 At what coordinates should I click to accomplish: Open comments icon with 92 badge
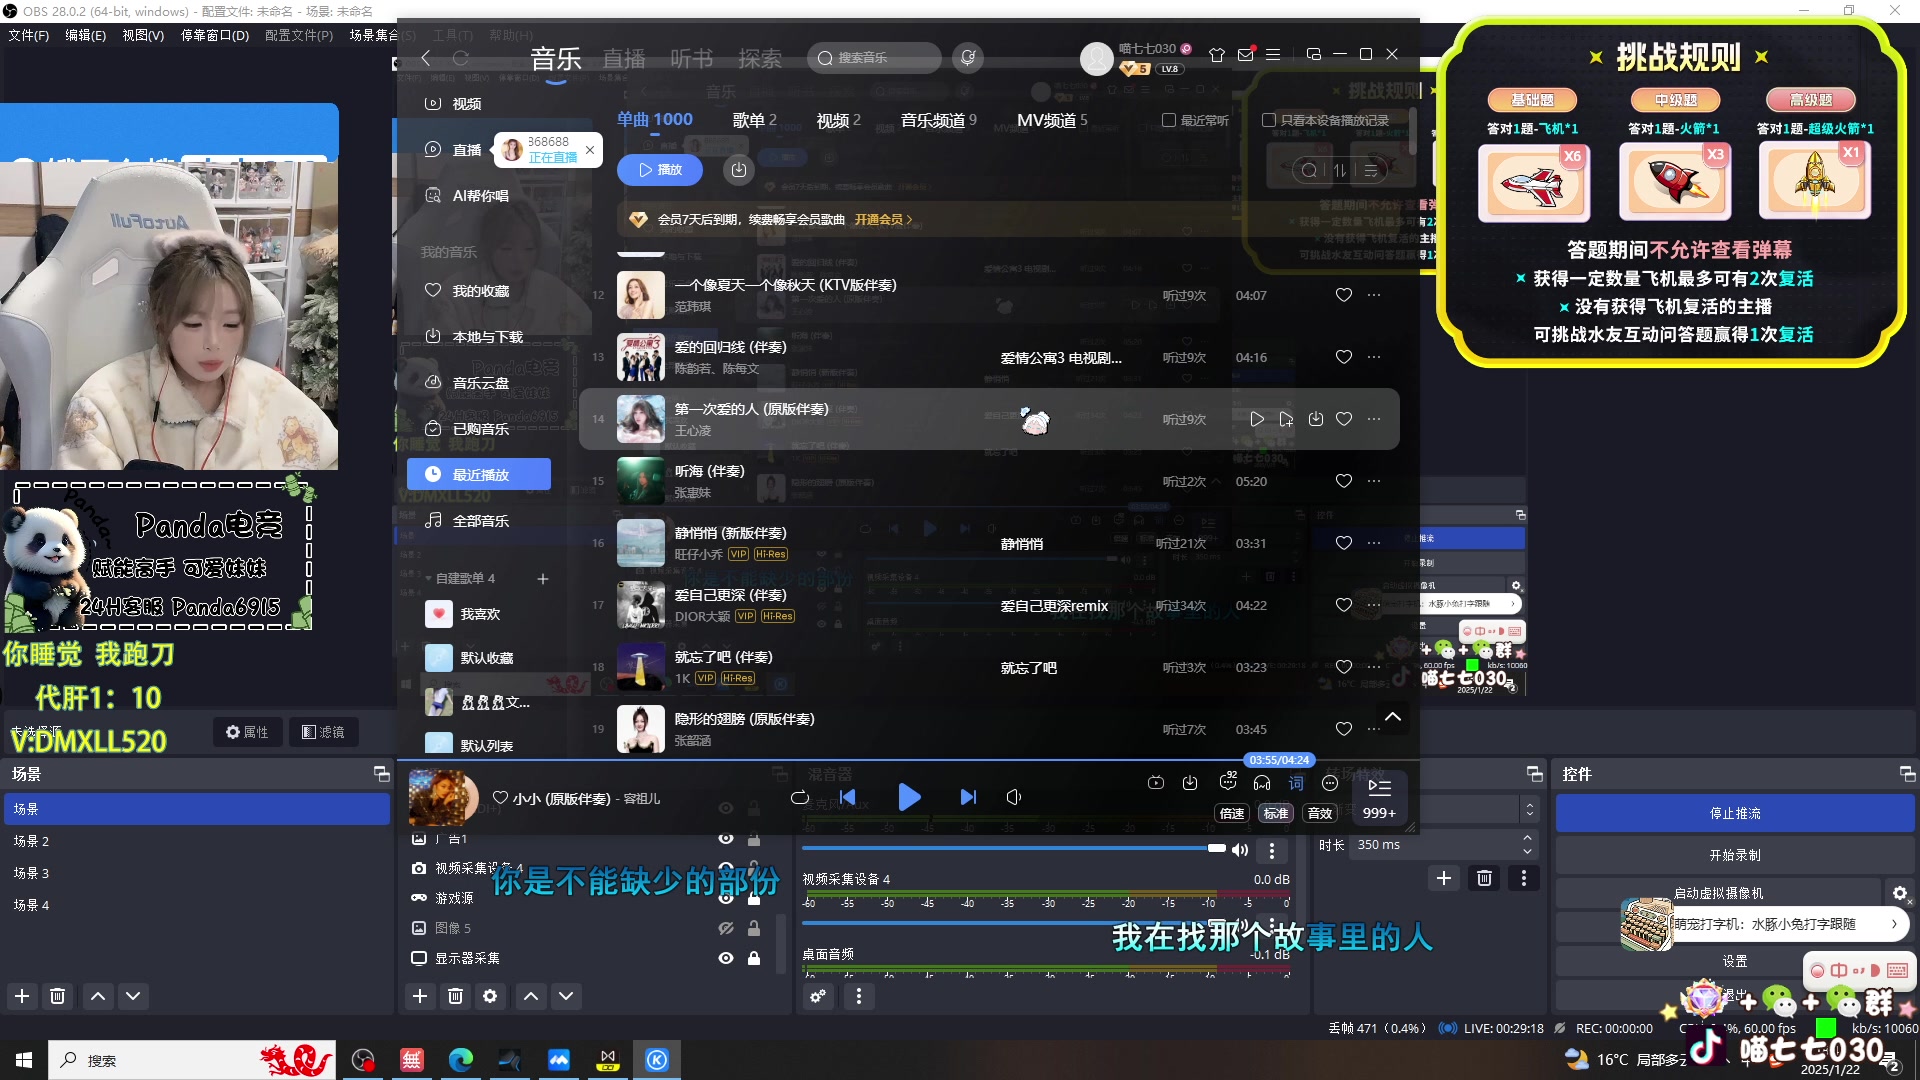[1228, 782]
